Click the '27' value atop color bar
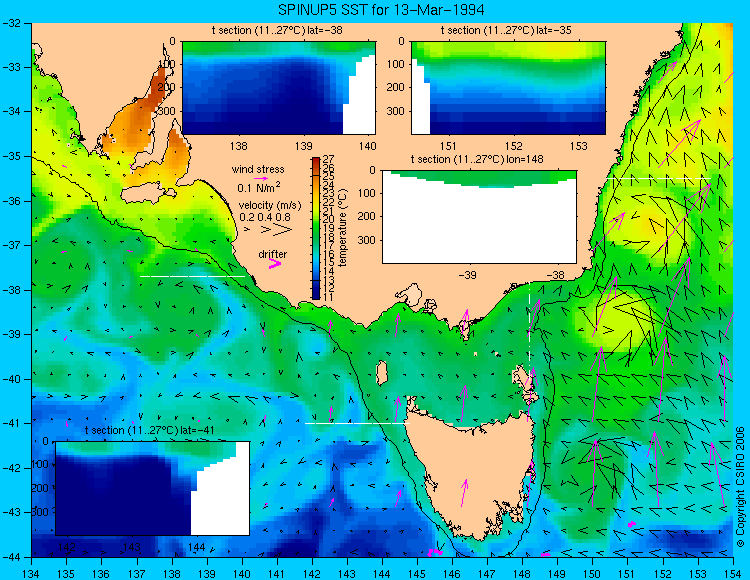The image size is (750, 580). click(x=329, y=159)
